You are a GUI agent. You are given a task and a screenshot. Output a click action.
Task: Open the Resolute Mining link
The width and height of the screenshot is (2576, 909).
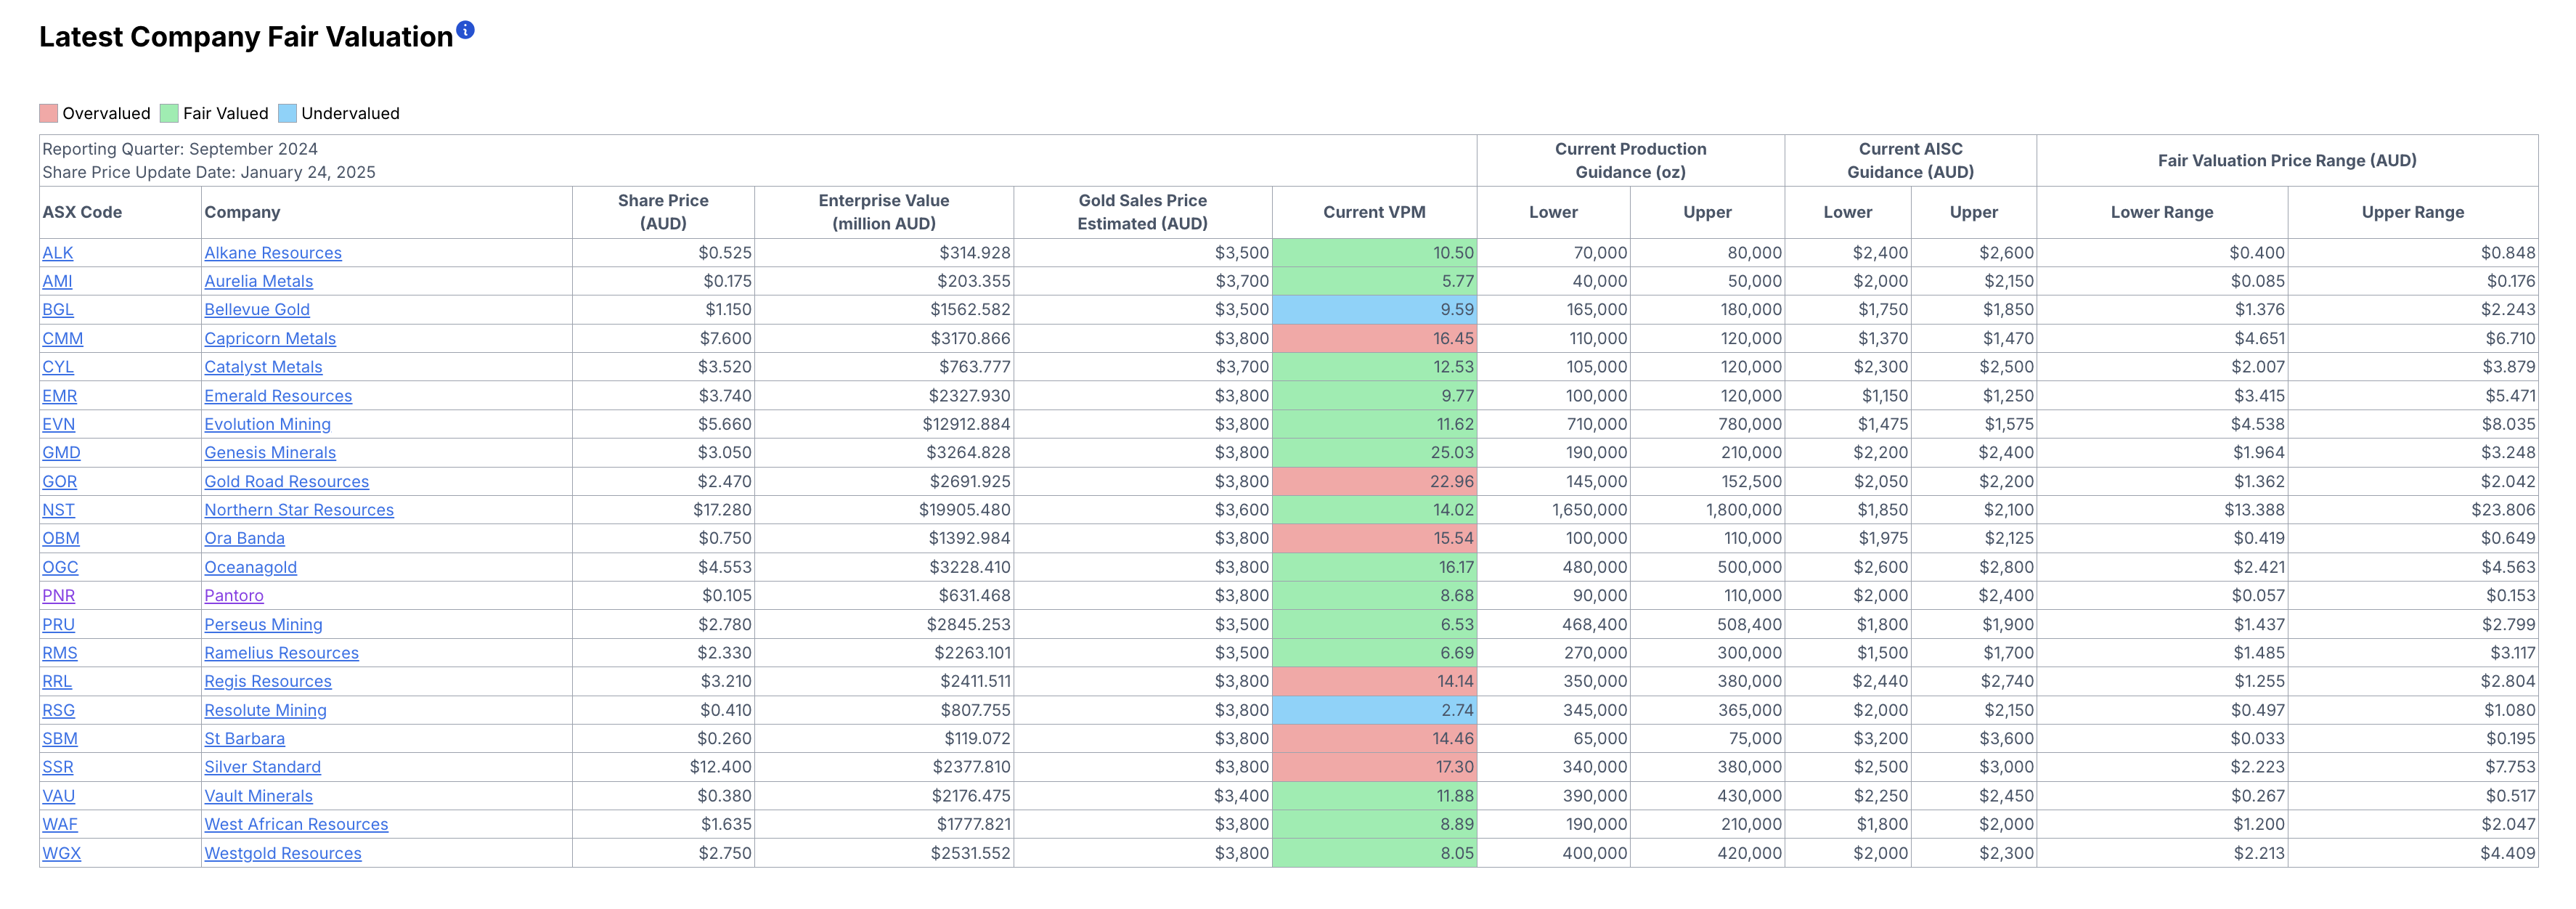point(265,710)
